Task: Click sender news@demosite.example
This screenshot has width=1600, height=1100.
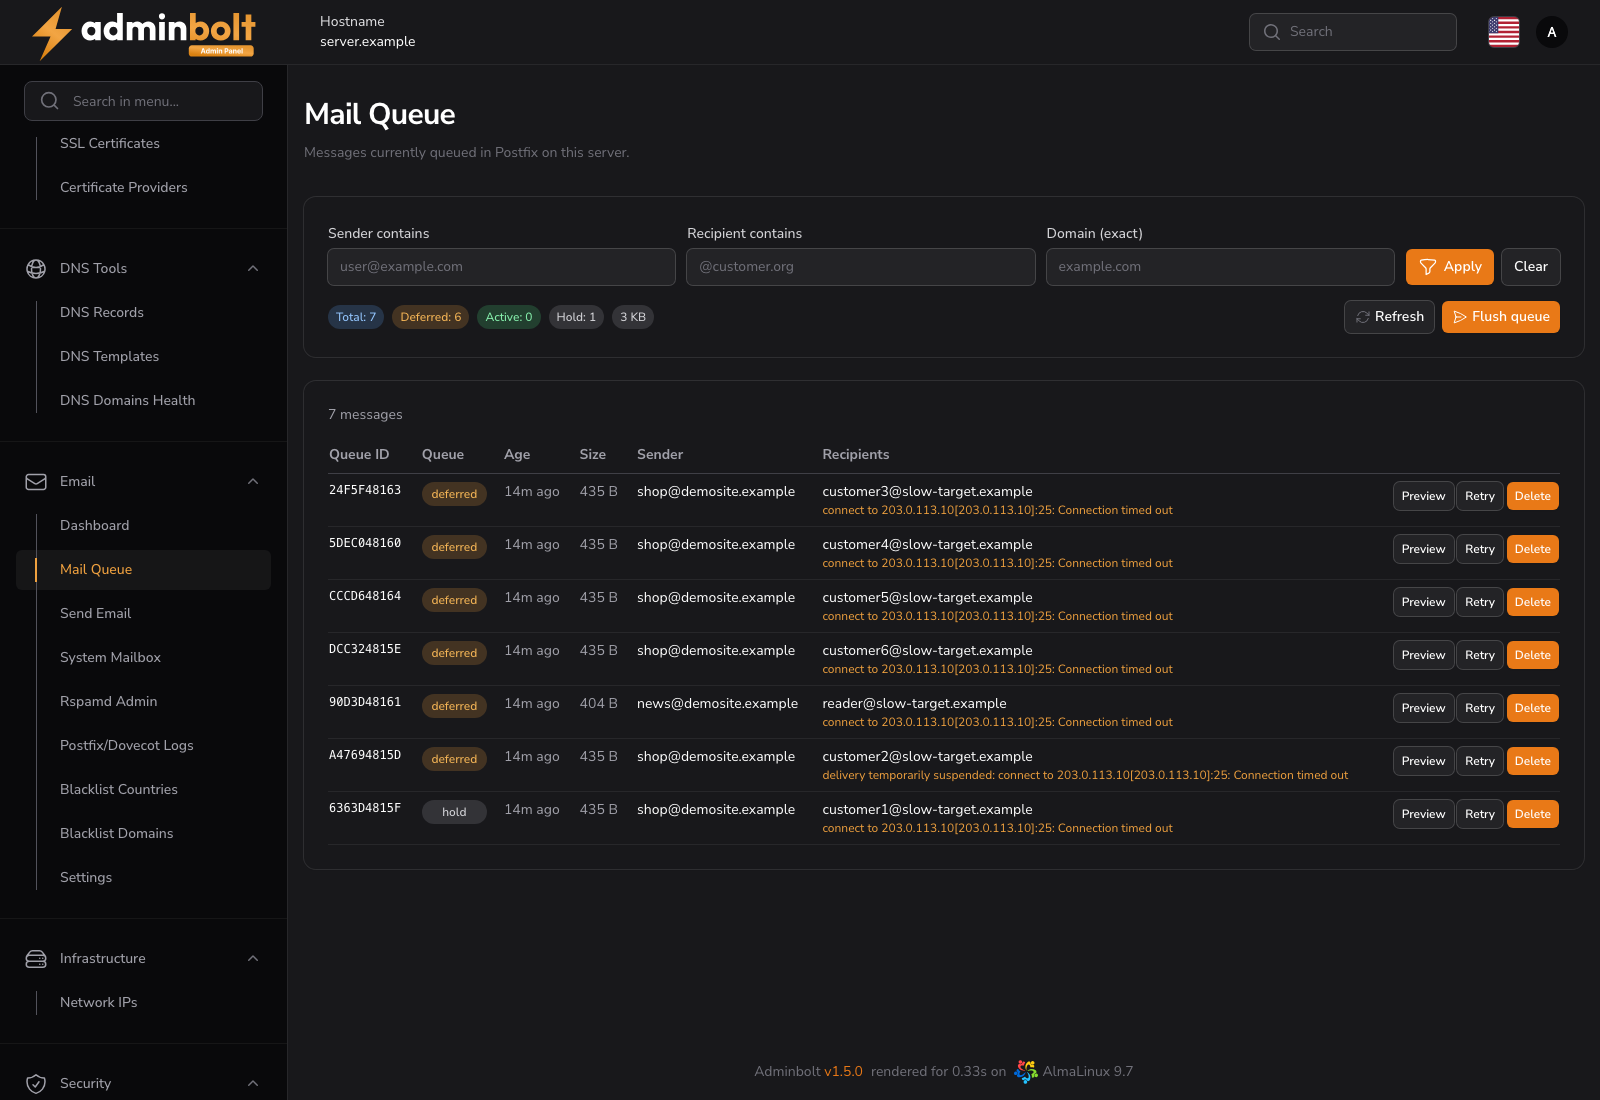Action: coord(717,704)
